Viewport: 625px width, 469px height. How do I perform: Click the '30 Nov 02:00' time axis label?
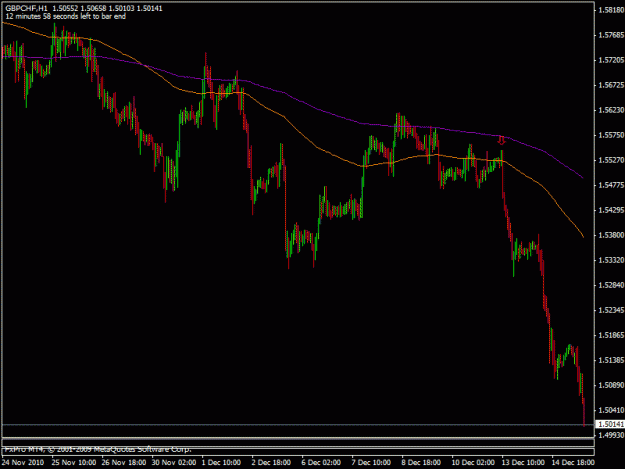click(x=174, y=462)
